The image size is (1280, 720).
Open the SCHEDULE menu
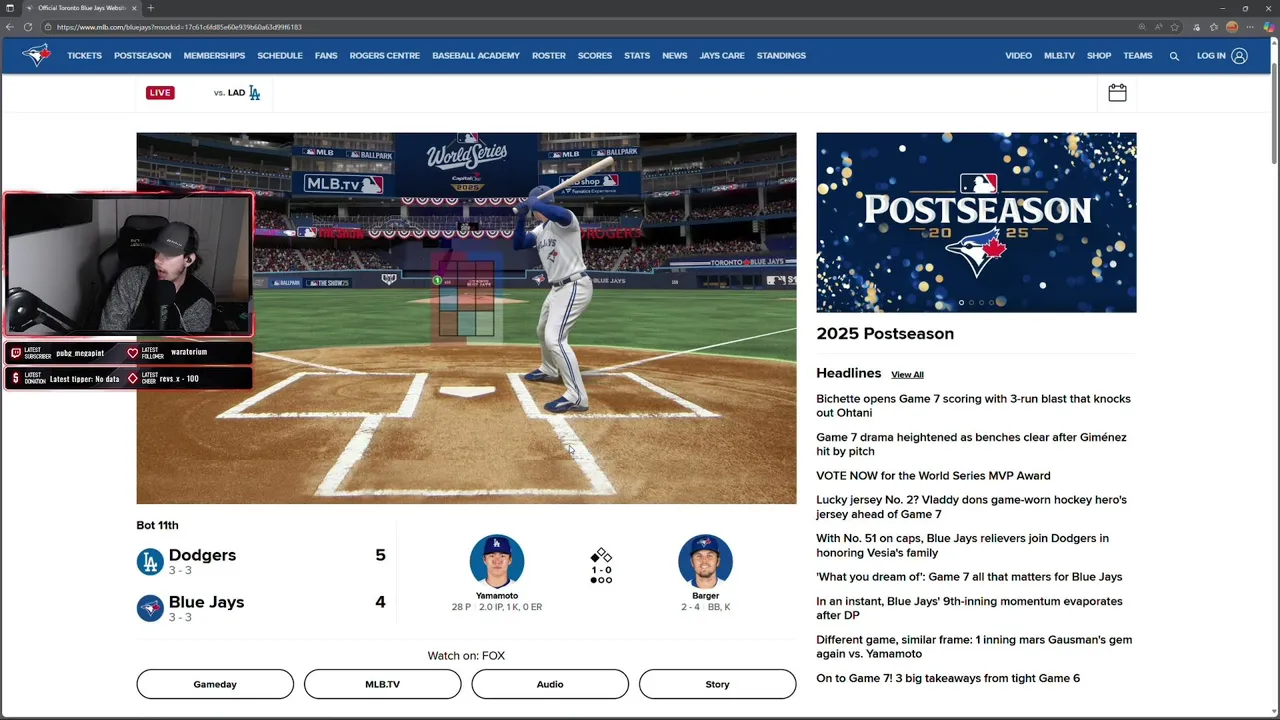coord(280,56)
